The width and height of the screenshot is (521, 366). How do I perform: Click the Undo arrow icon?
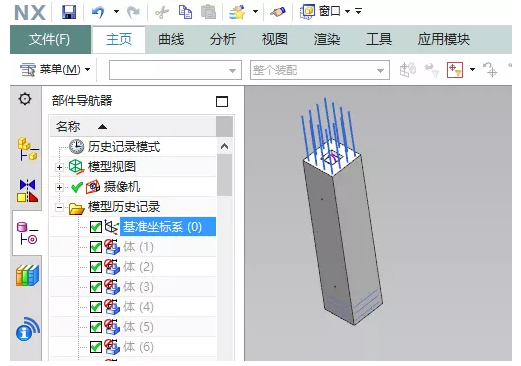point(98,12)
